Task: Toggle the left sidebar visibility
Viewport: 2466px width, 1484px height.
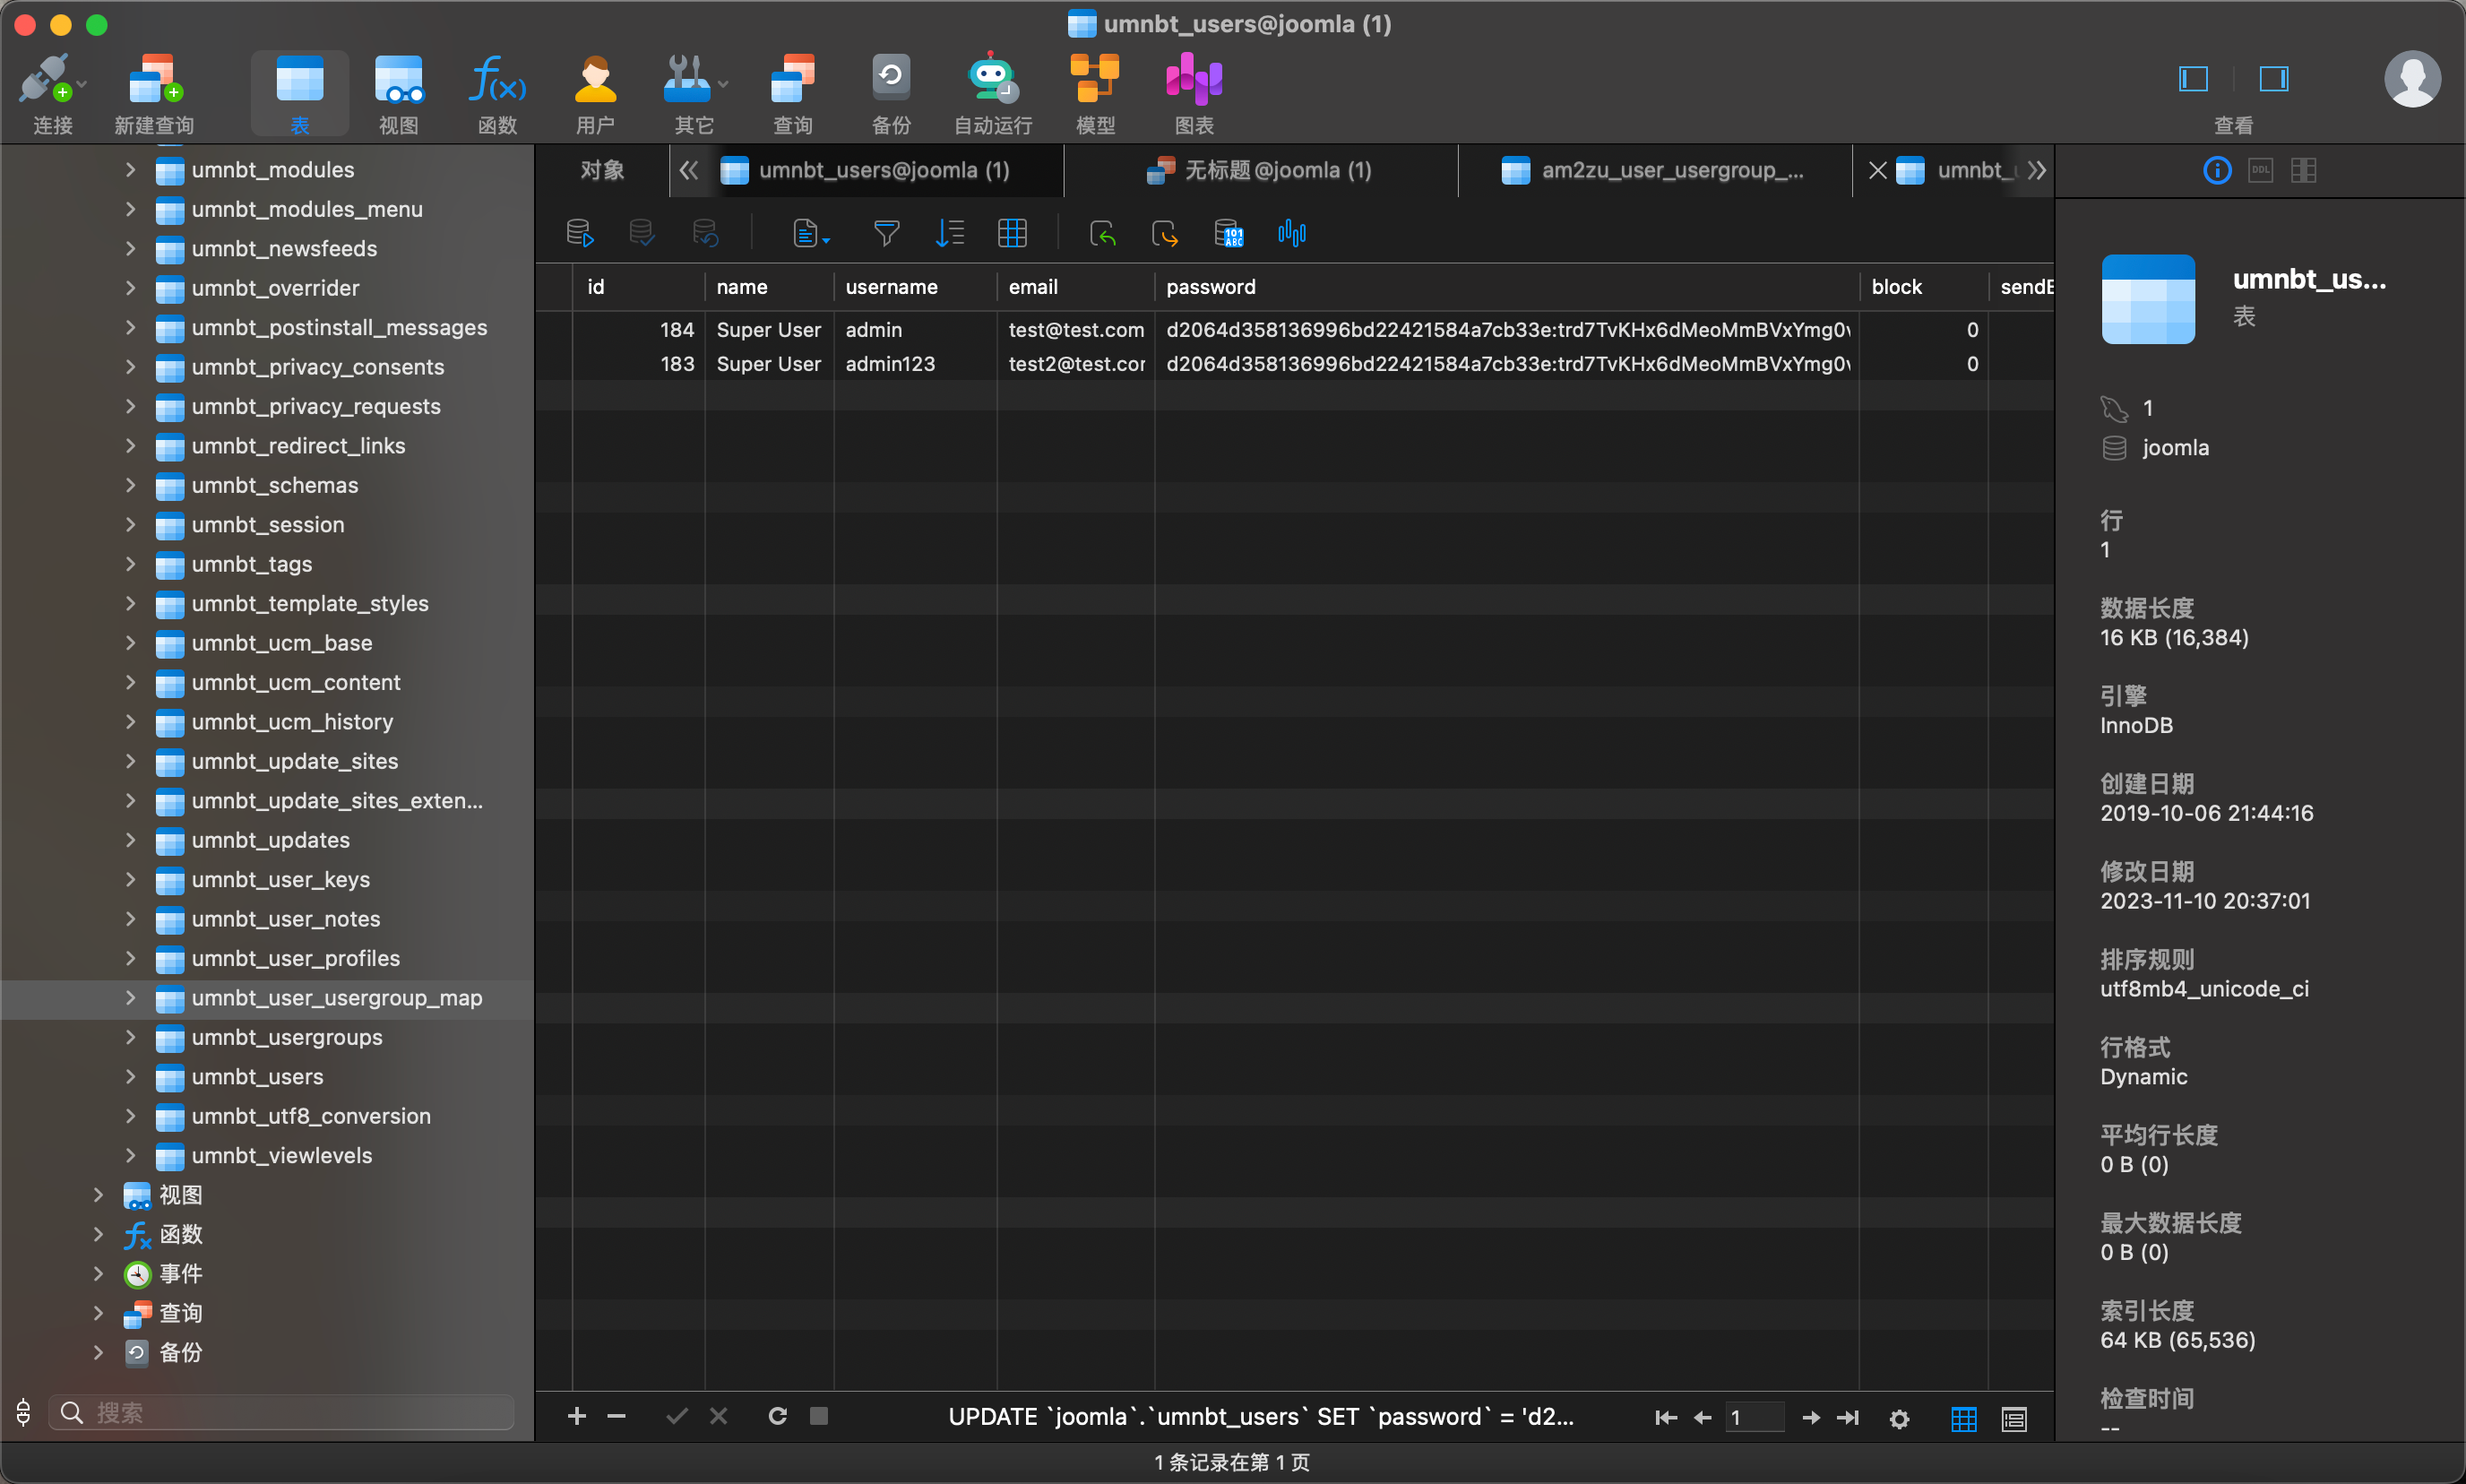Action: pos(2192,78)
